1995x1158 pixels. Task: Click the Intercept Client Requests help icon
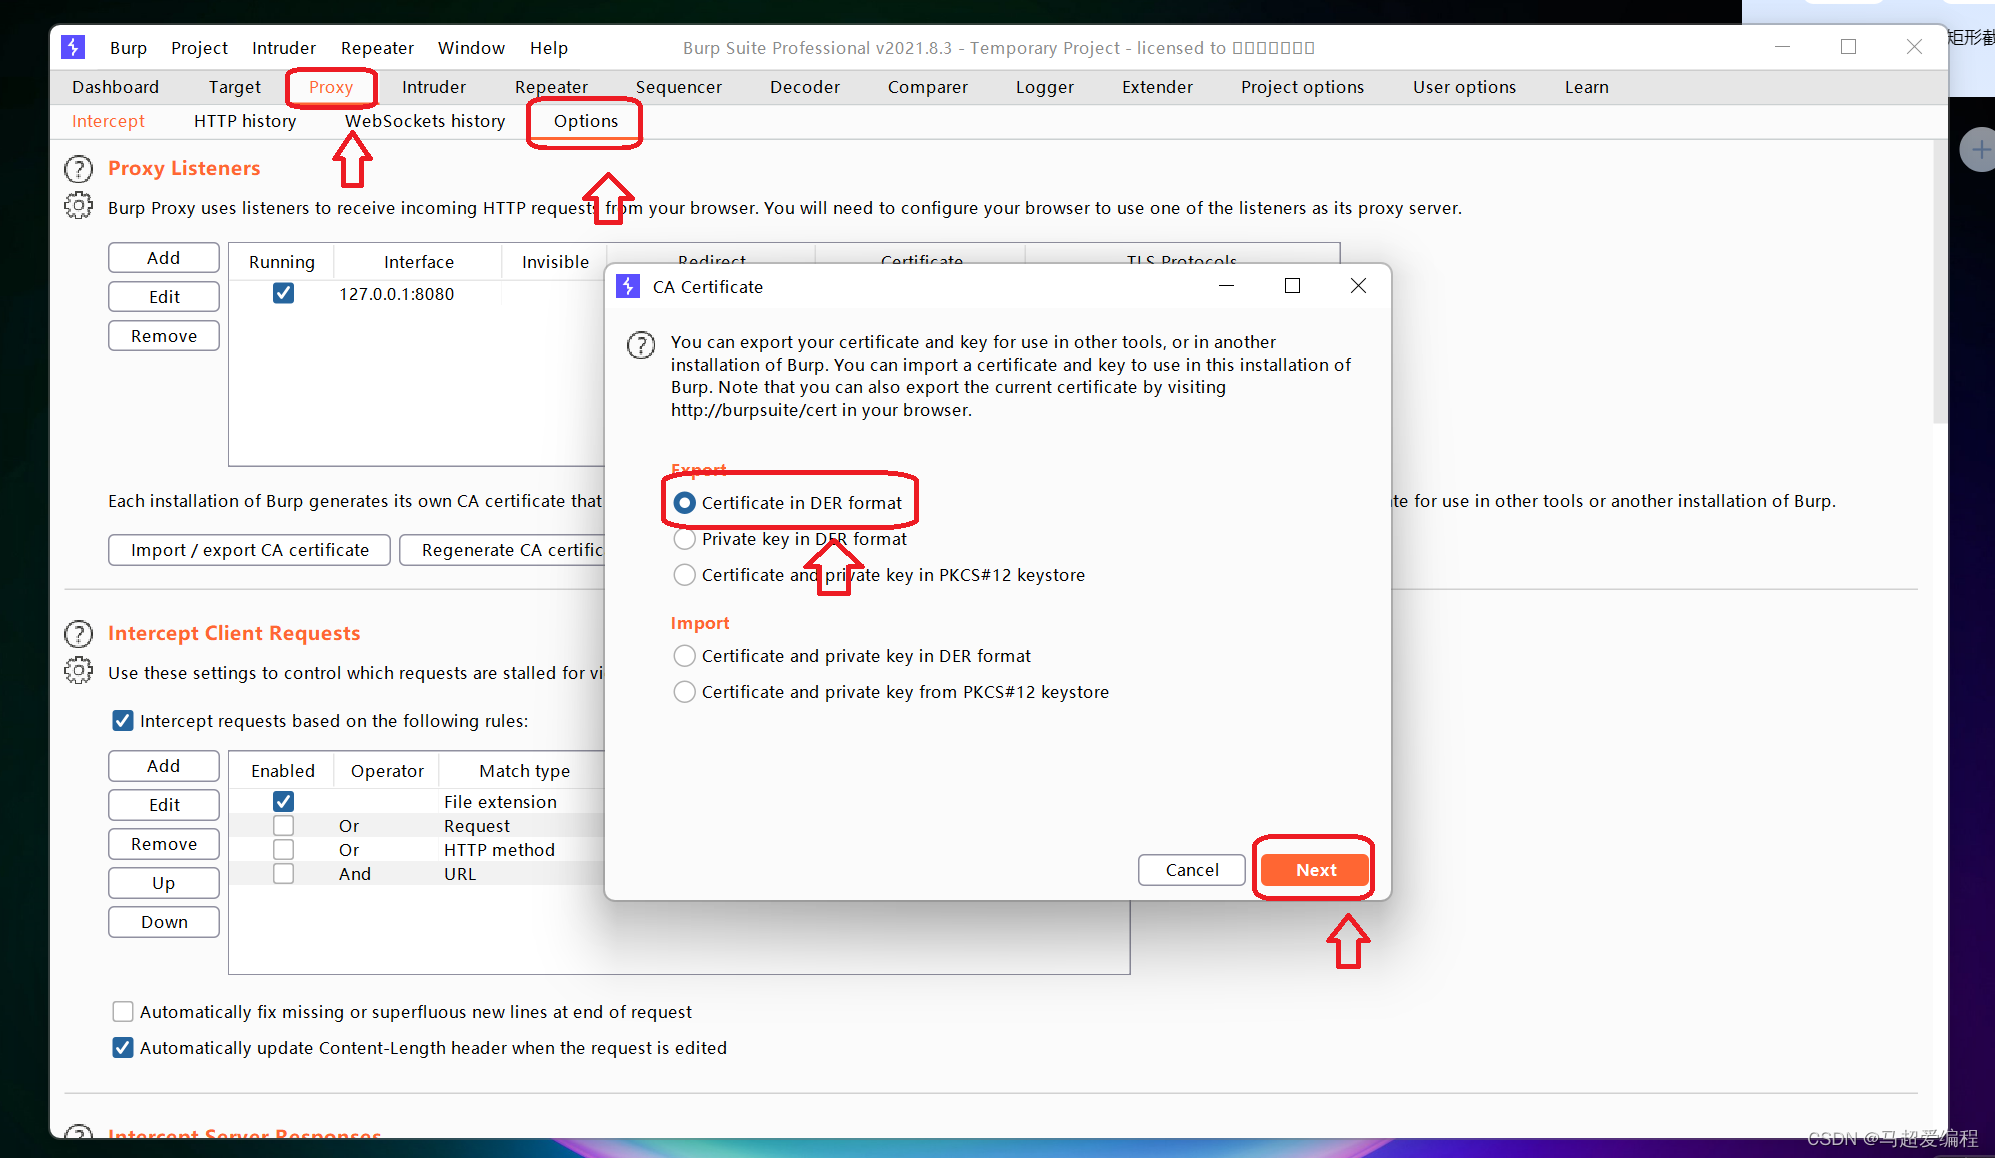pyautogui.click(x=78, y=634)
